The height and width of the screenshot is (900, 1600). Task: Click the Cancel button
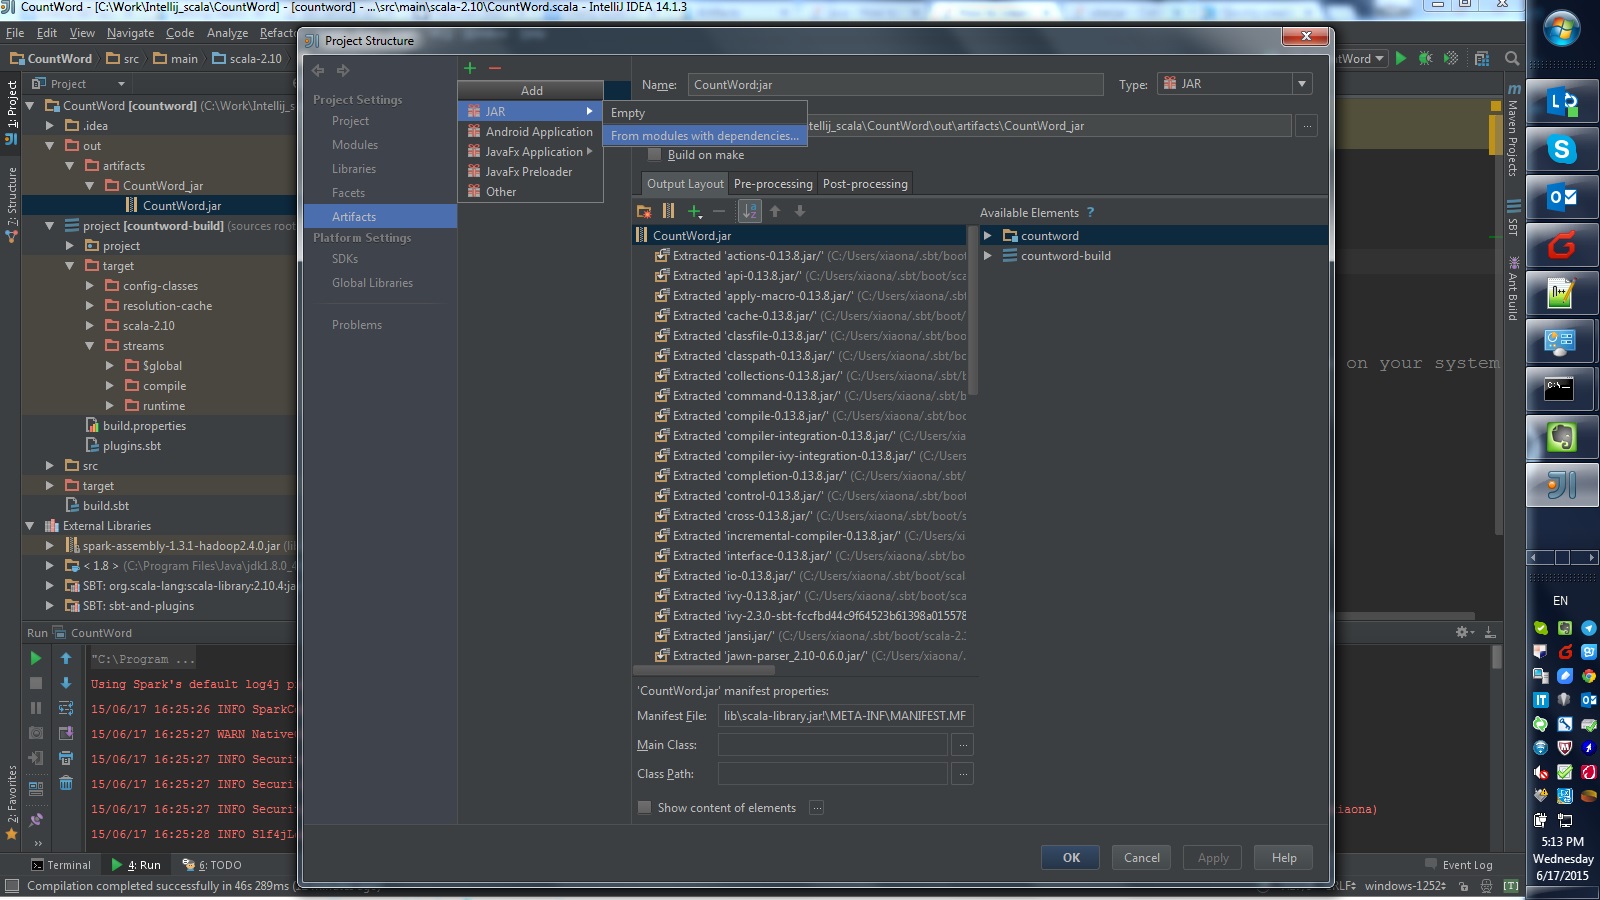[1142, 858]
